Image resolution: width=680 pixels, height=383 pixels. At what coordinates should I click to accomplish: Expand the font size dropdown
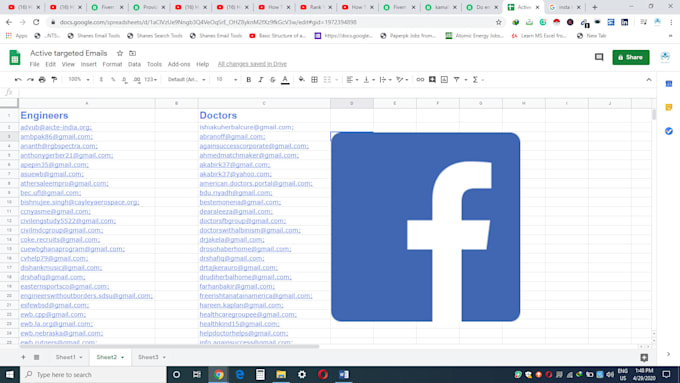point(226,79)
